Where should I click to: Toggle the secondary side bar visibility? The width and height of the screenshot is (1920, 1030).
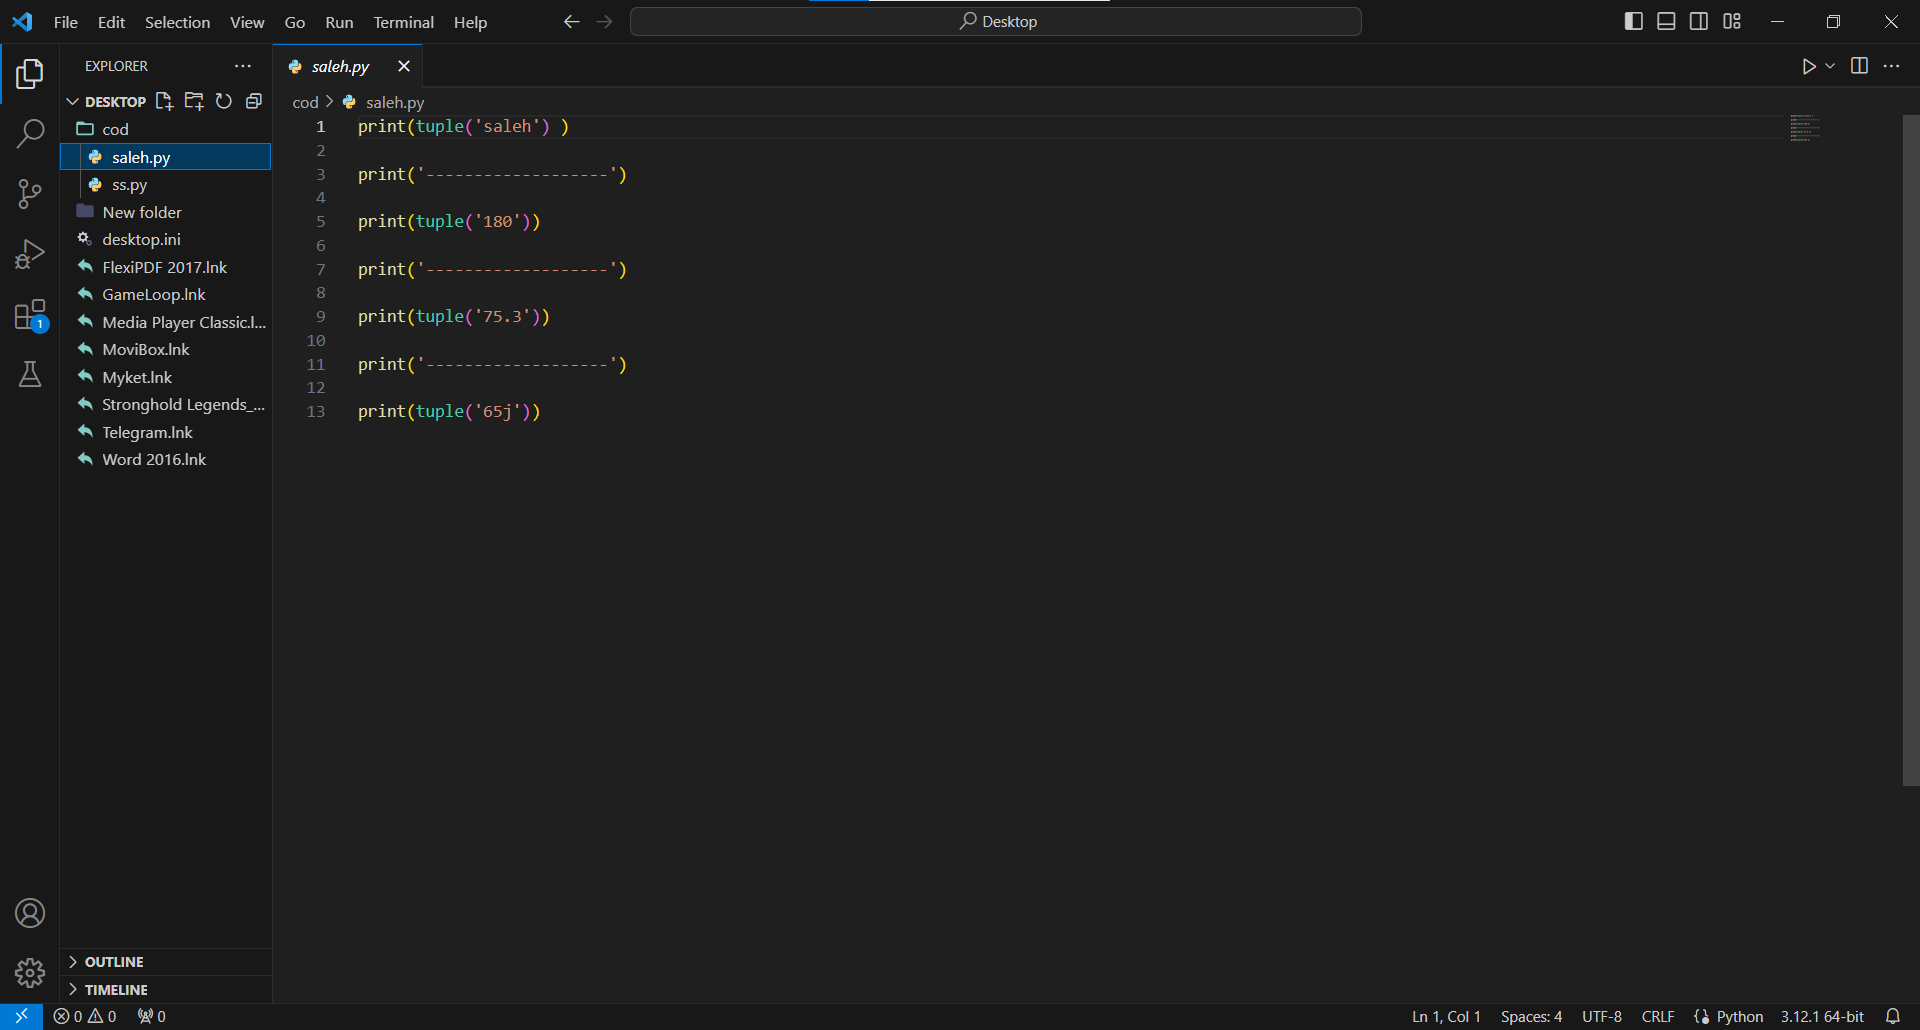click(1699, 21)
